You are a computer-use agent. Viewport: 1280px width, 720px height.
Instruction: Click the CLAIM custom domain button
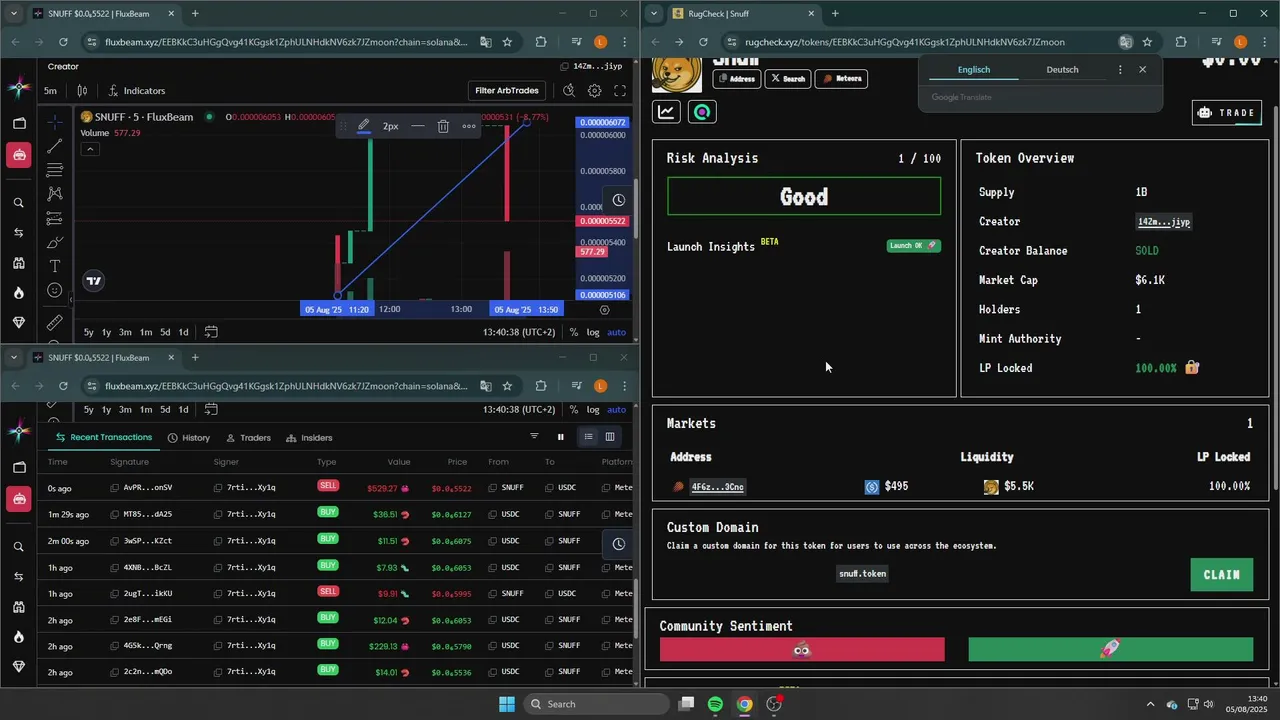click(x=1222, y=575)
